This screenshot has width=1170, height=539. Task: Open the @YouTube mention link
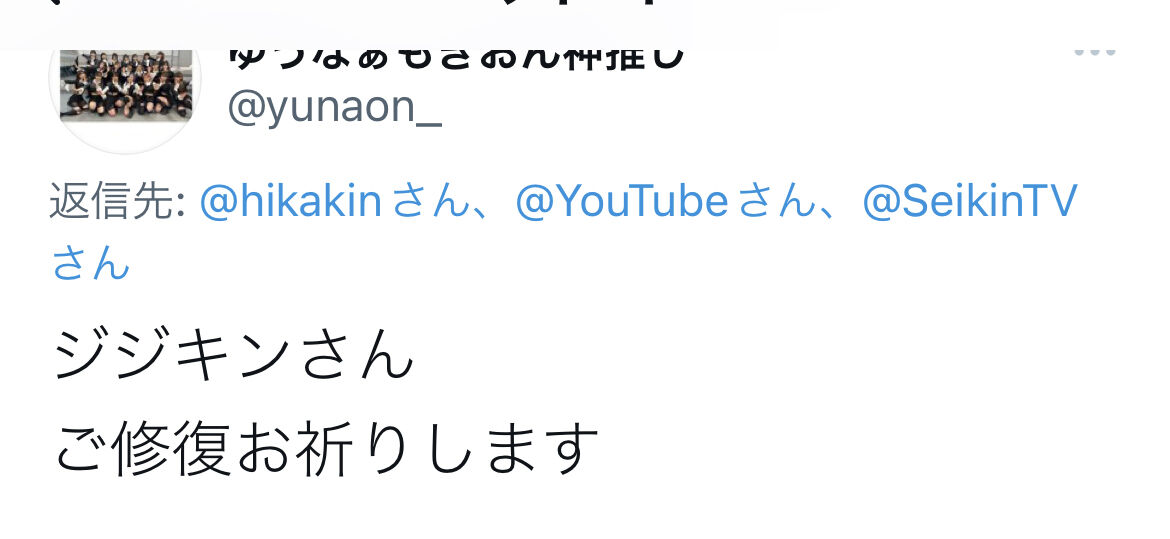622,202
